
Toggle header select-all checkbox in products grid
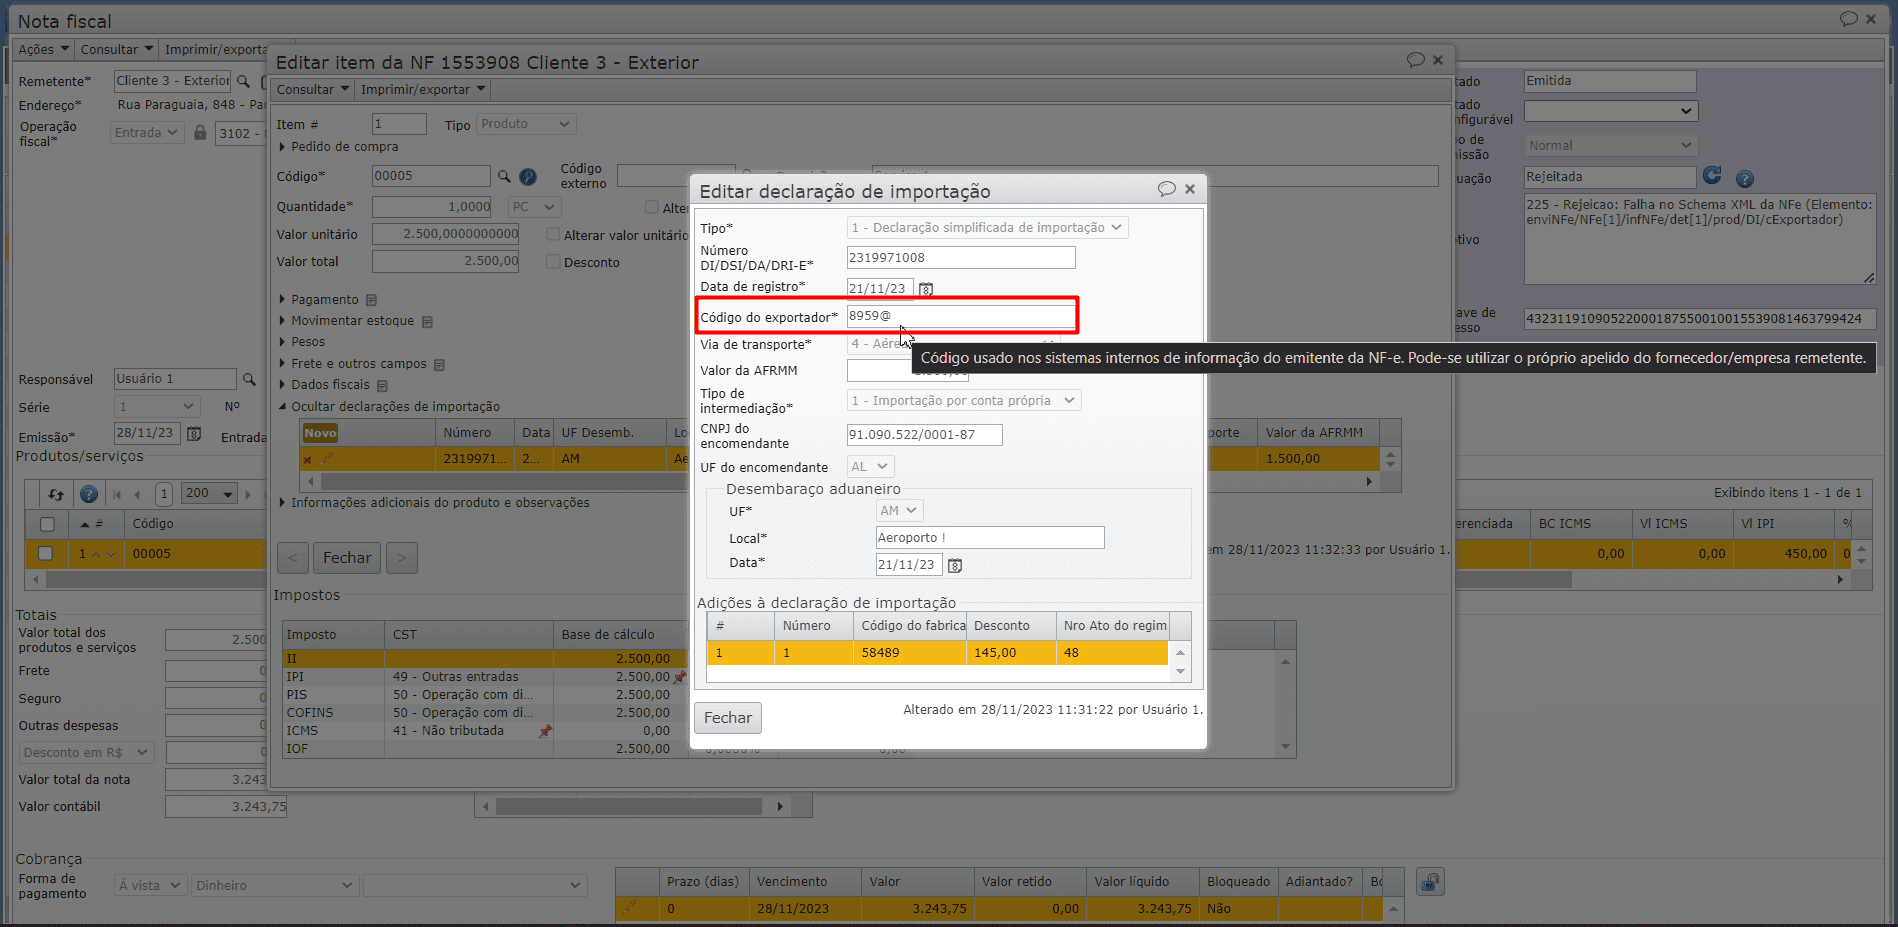[47, 524]
